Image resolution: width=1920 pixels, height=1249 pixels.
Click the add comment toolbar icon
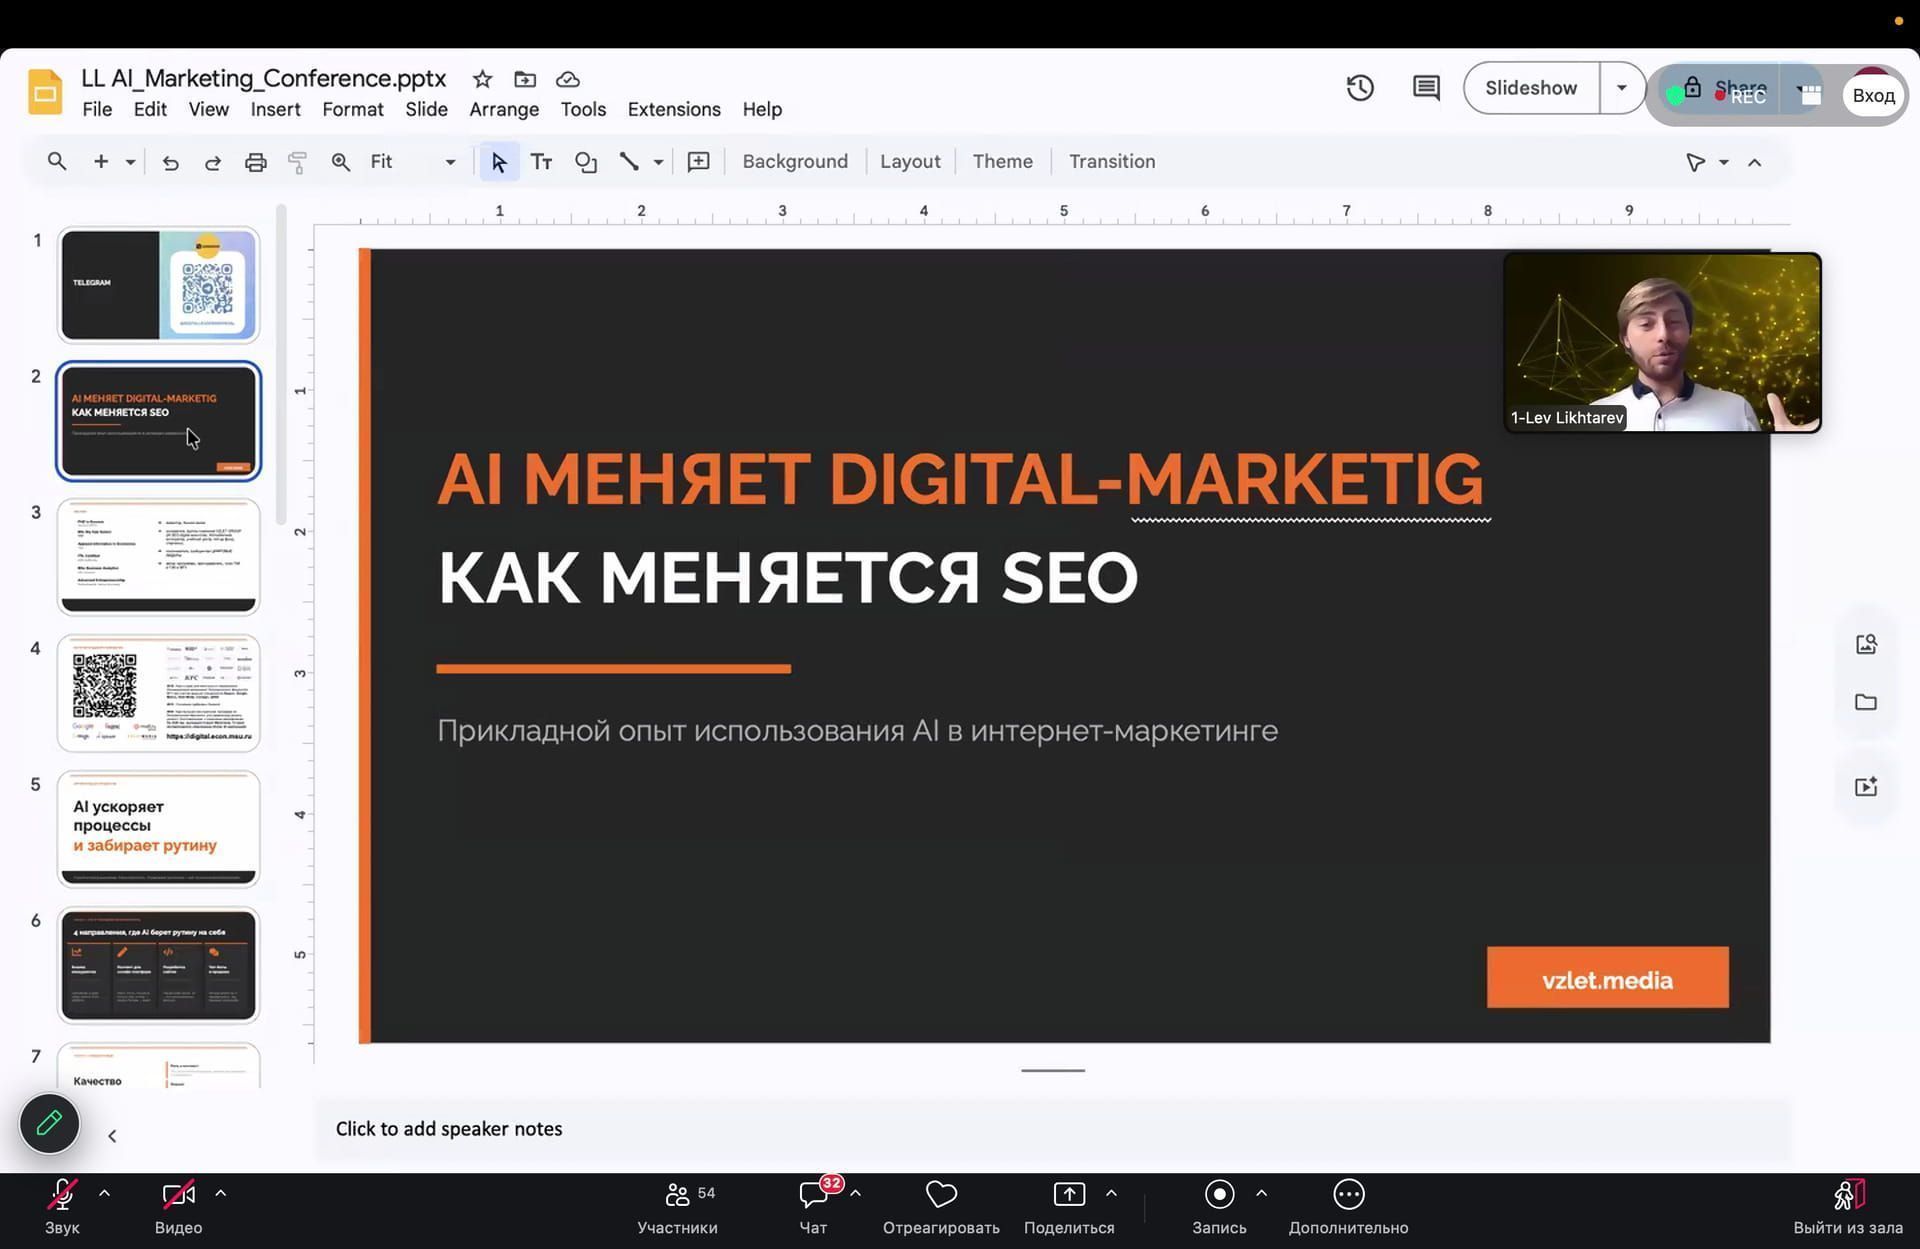tap(698, 162)
